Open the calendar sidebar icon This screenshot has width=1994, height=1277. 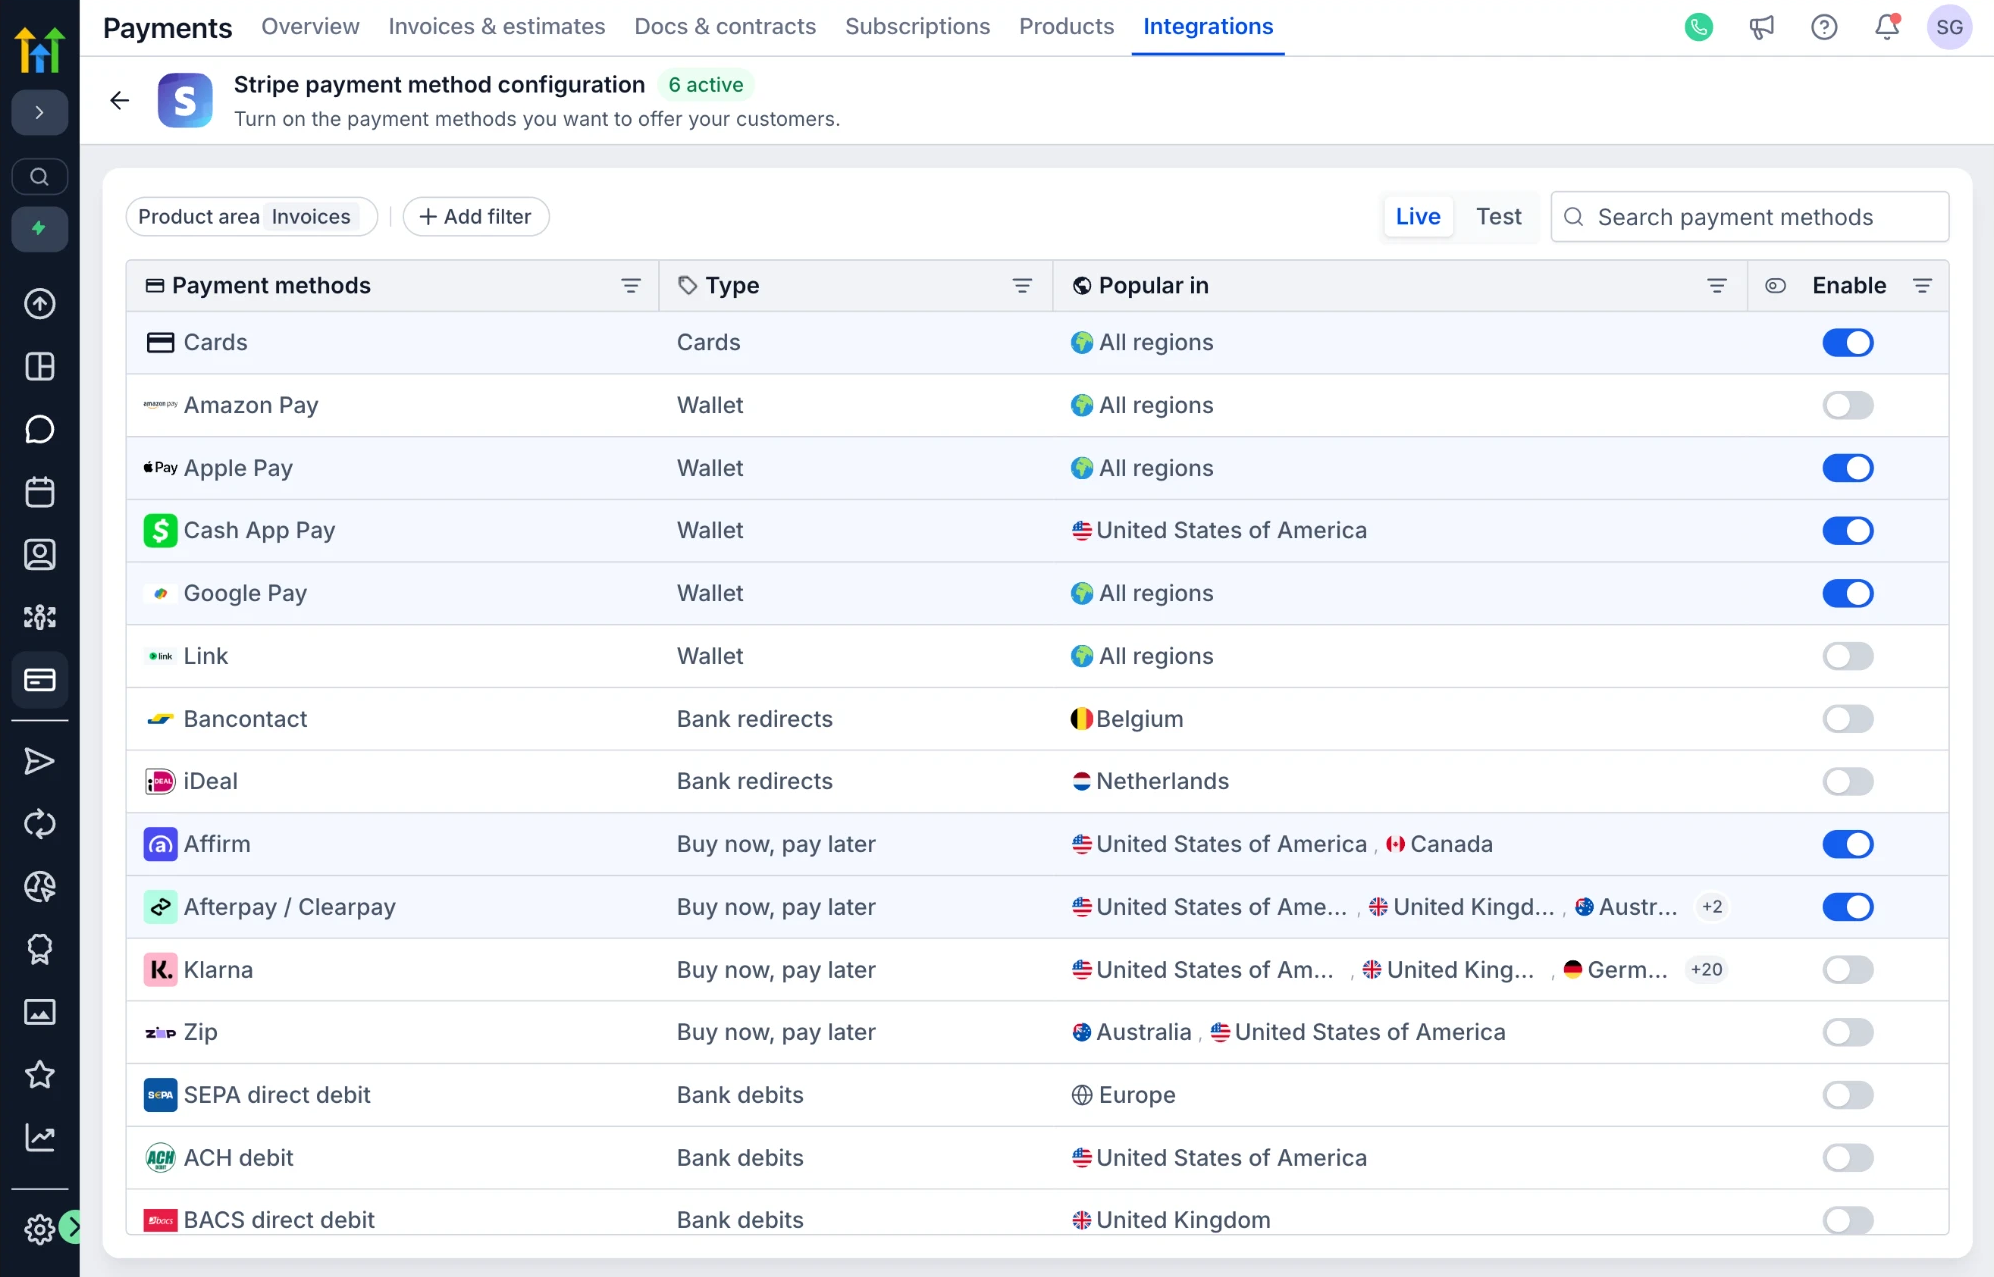pyautogui.click(x=39, y=492)
